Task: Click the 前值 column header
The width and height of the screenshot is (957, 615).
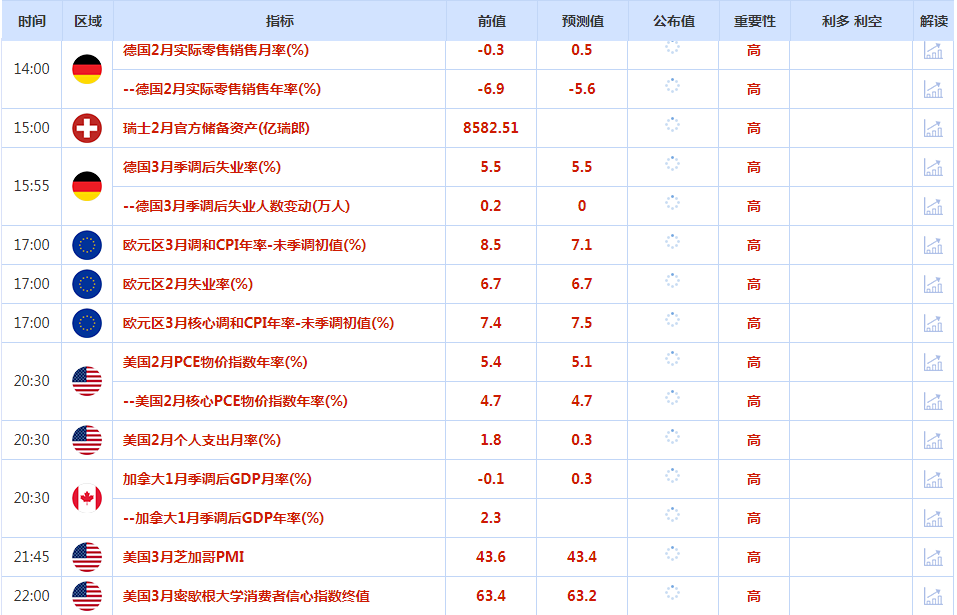Action: pos(491,21)
